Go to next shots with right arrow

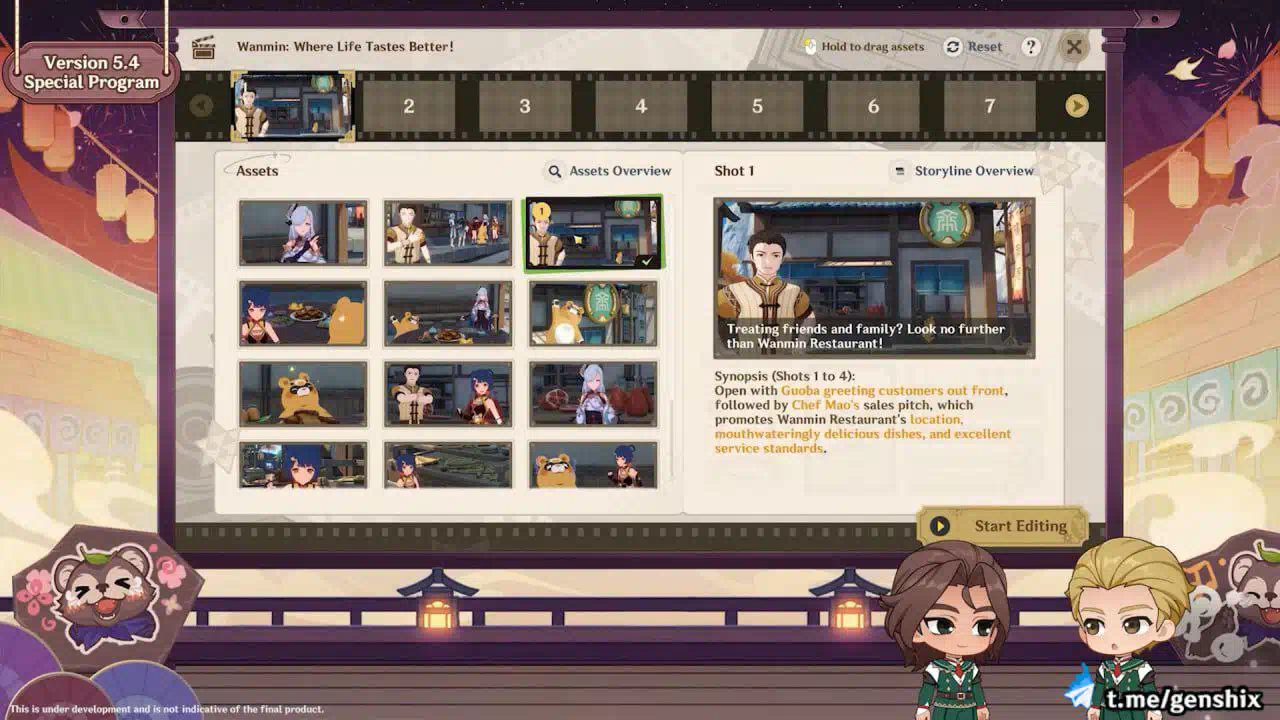(x=1077, y=106)
